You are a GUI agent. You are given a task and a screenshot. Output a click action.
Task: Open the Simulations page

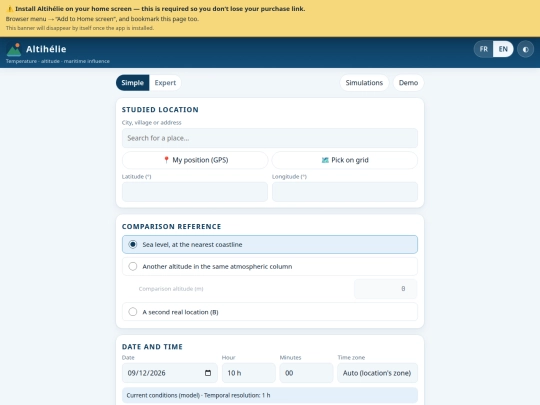pyautogui.click(x=364, y=83)
